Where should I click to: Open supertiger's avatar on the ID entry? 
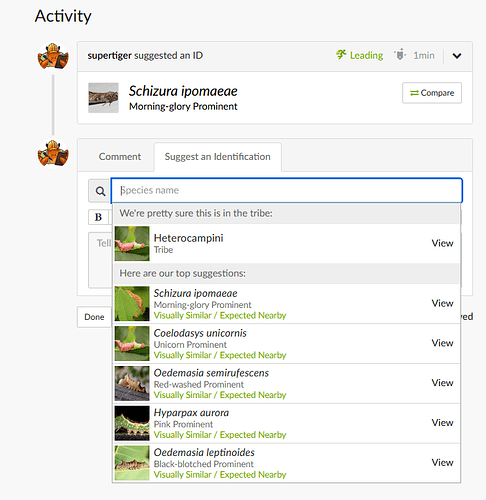pos(53,56)
